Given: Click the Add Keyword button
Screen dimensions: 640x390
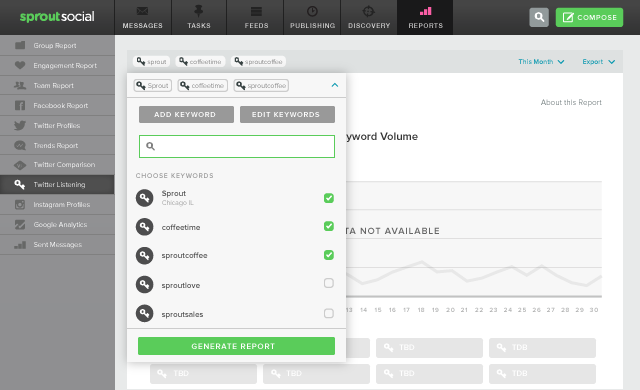Looking at the screenshot, I should tap(186, 115).
